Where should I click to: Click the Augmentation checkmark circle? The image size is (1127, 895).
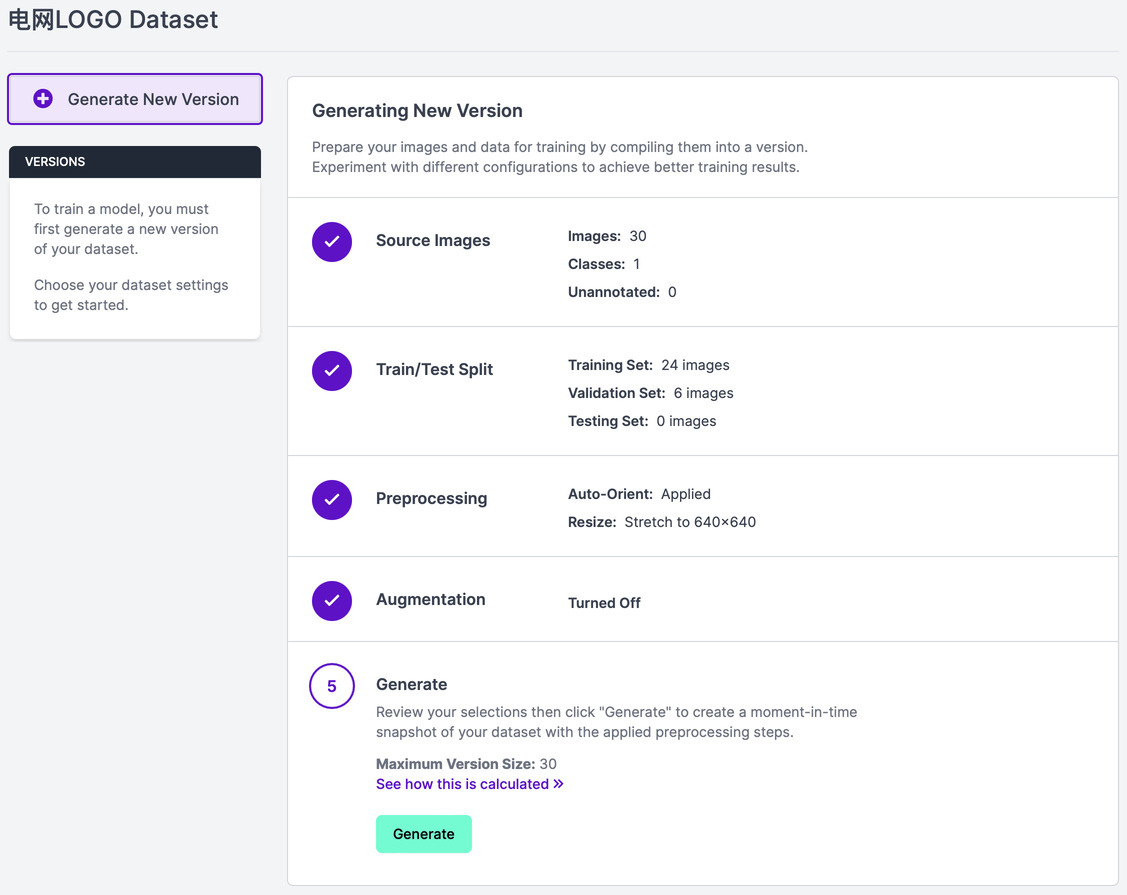pyautogui.click(x=332, y=601)
